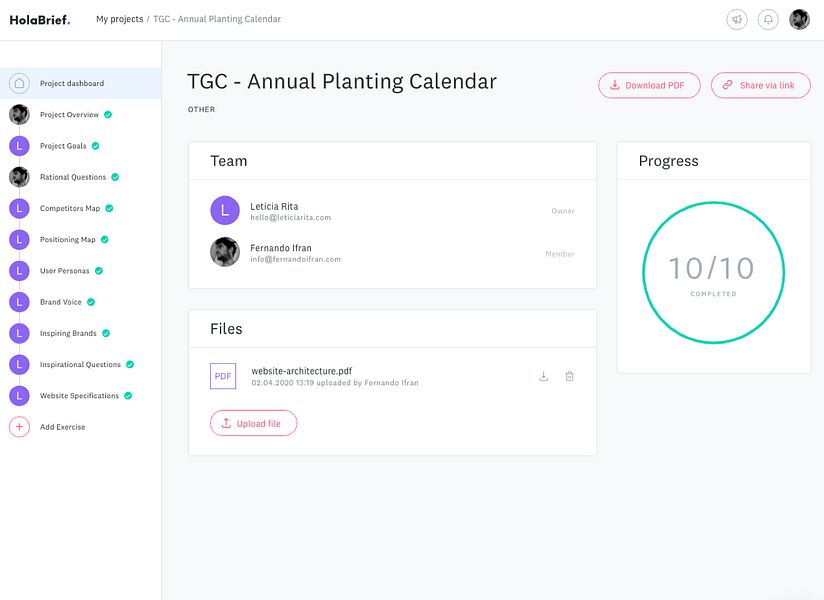Screen dimensions: 824x600
Task: Open Inspirational Questions exercise
Action: 80,365
